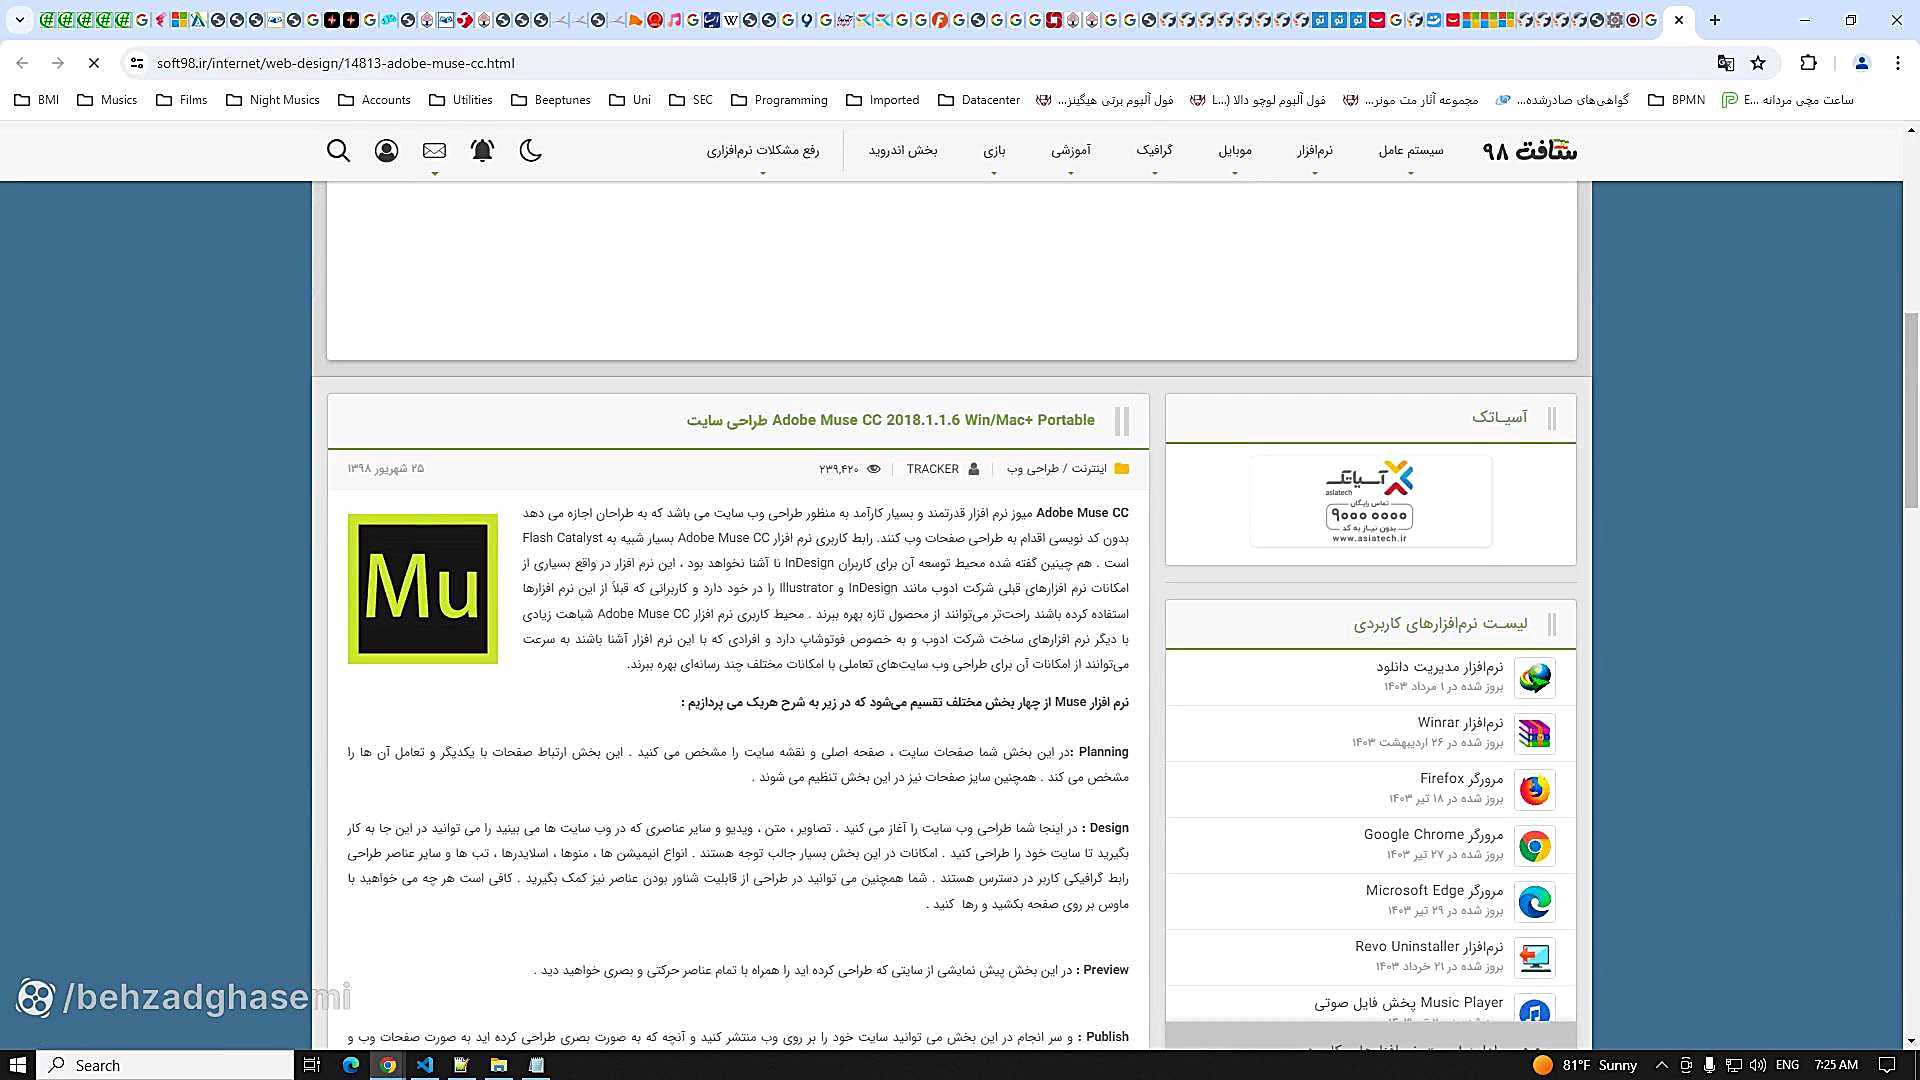
Task: Expand the بازی menu
Action: pos(994,151)
